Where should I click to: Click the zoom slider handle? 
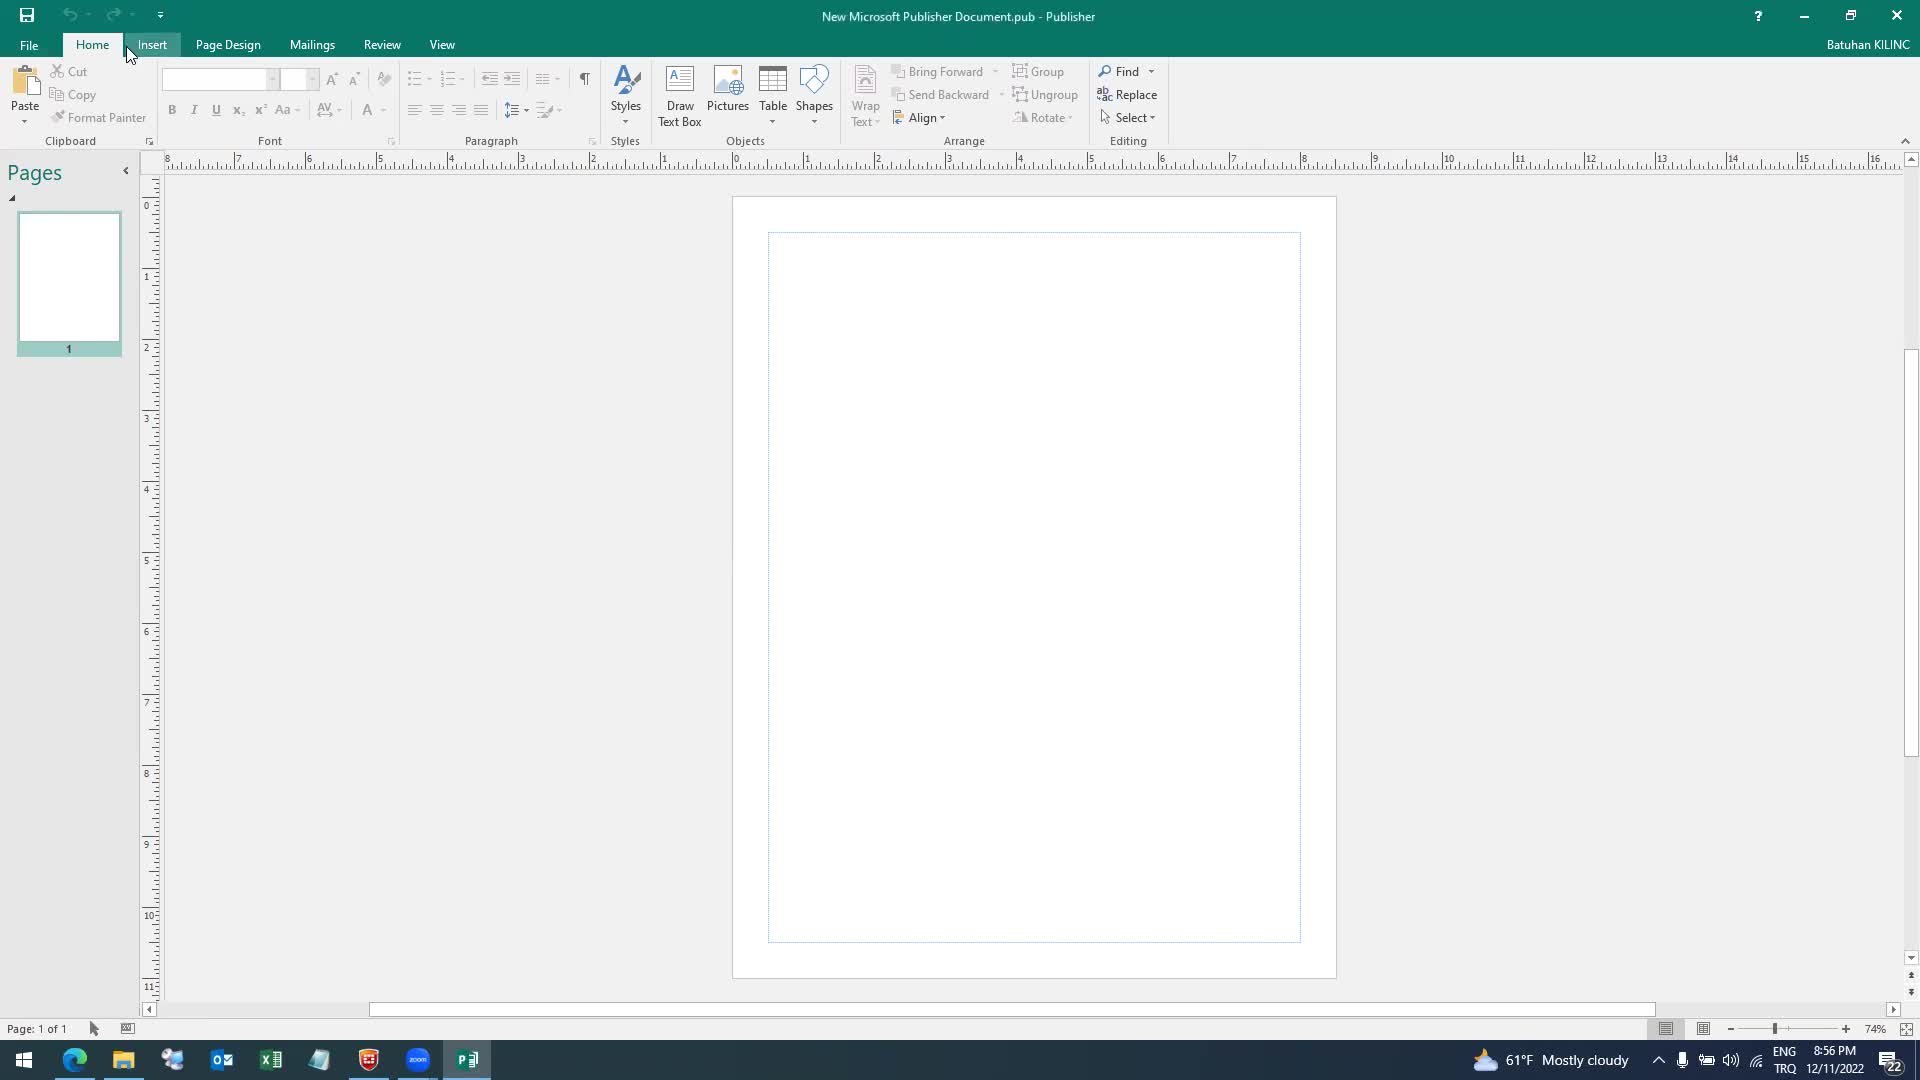pyautogui.click(x=1775, y=1029)
